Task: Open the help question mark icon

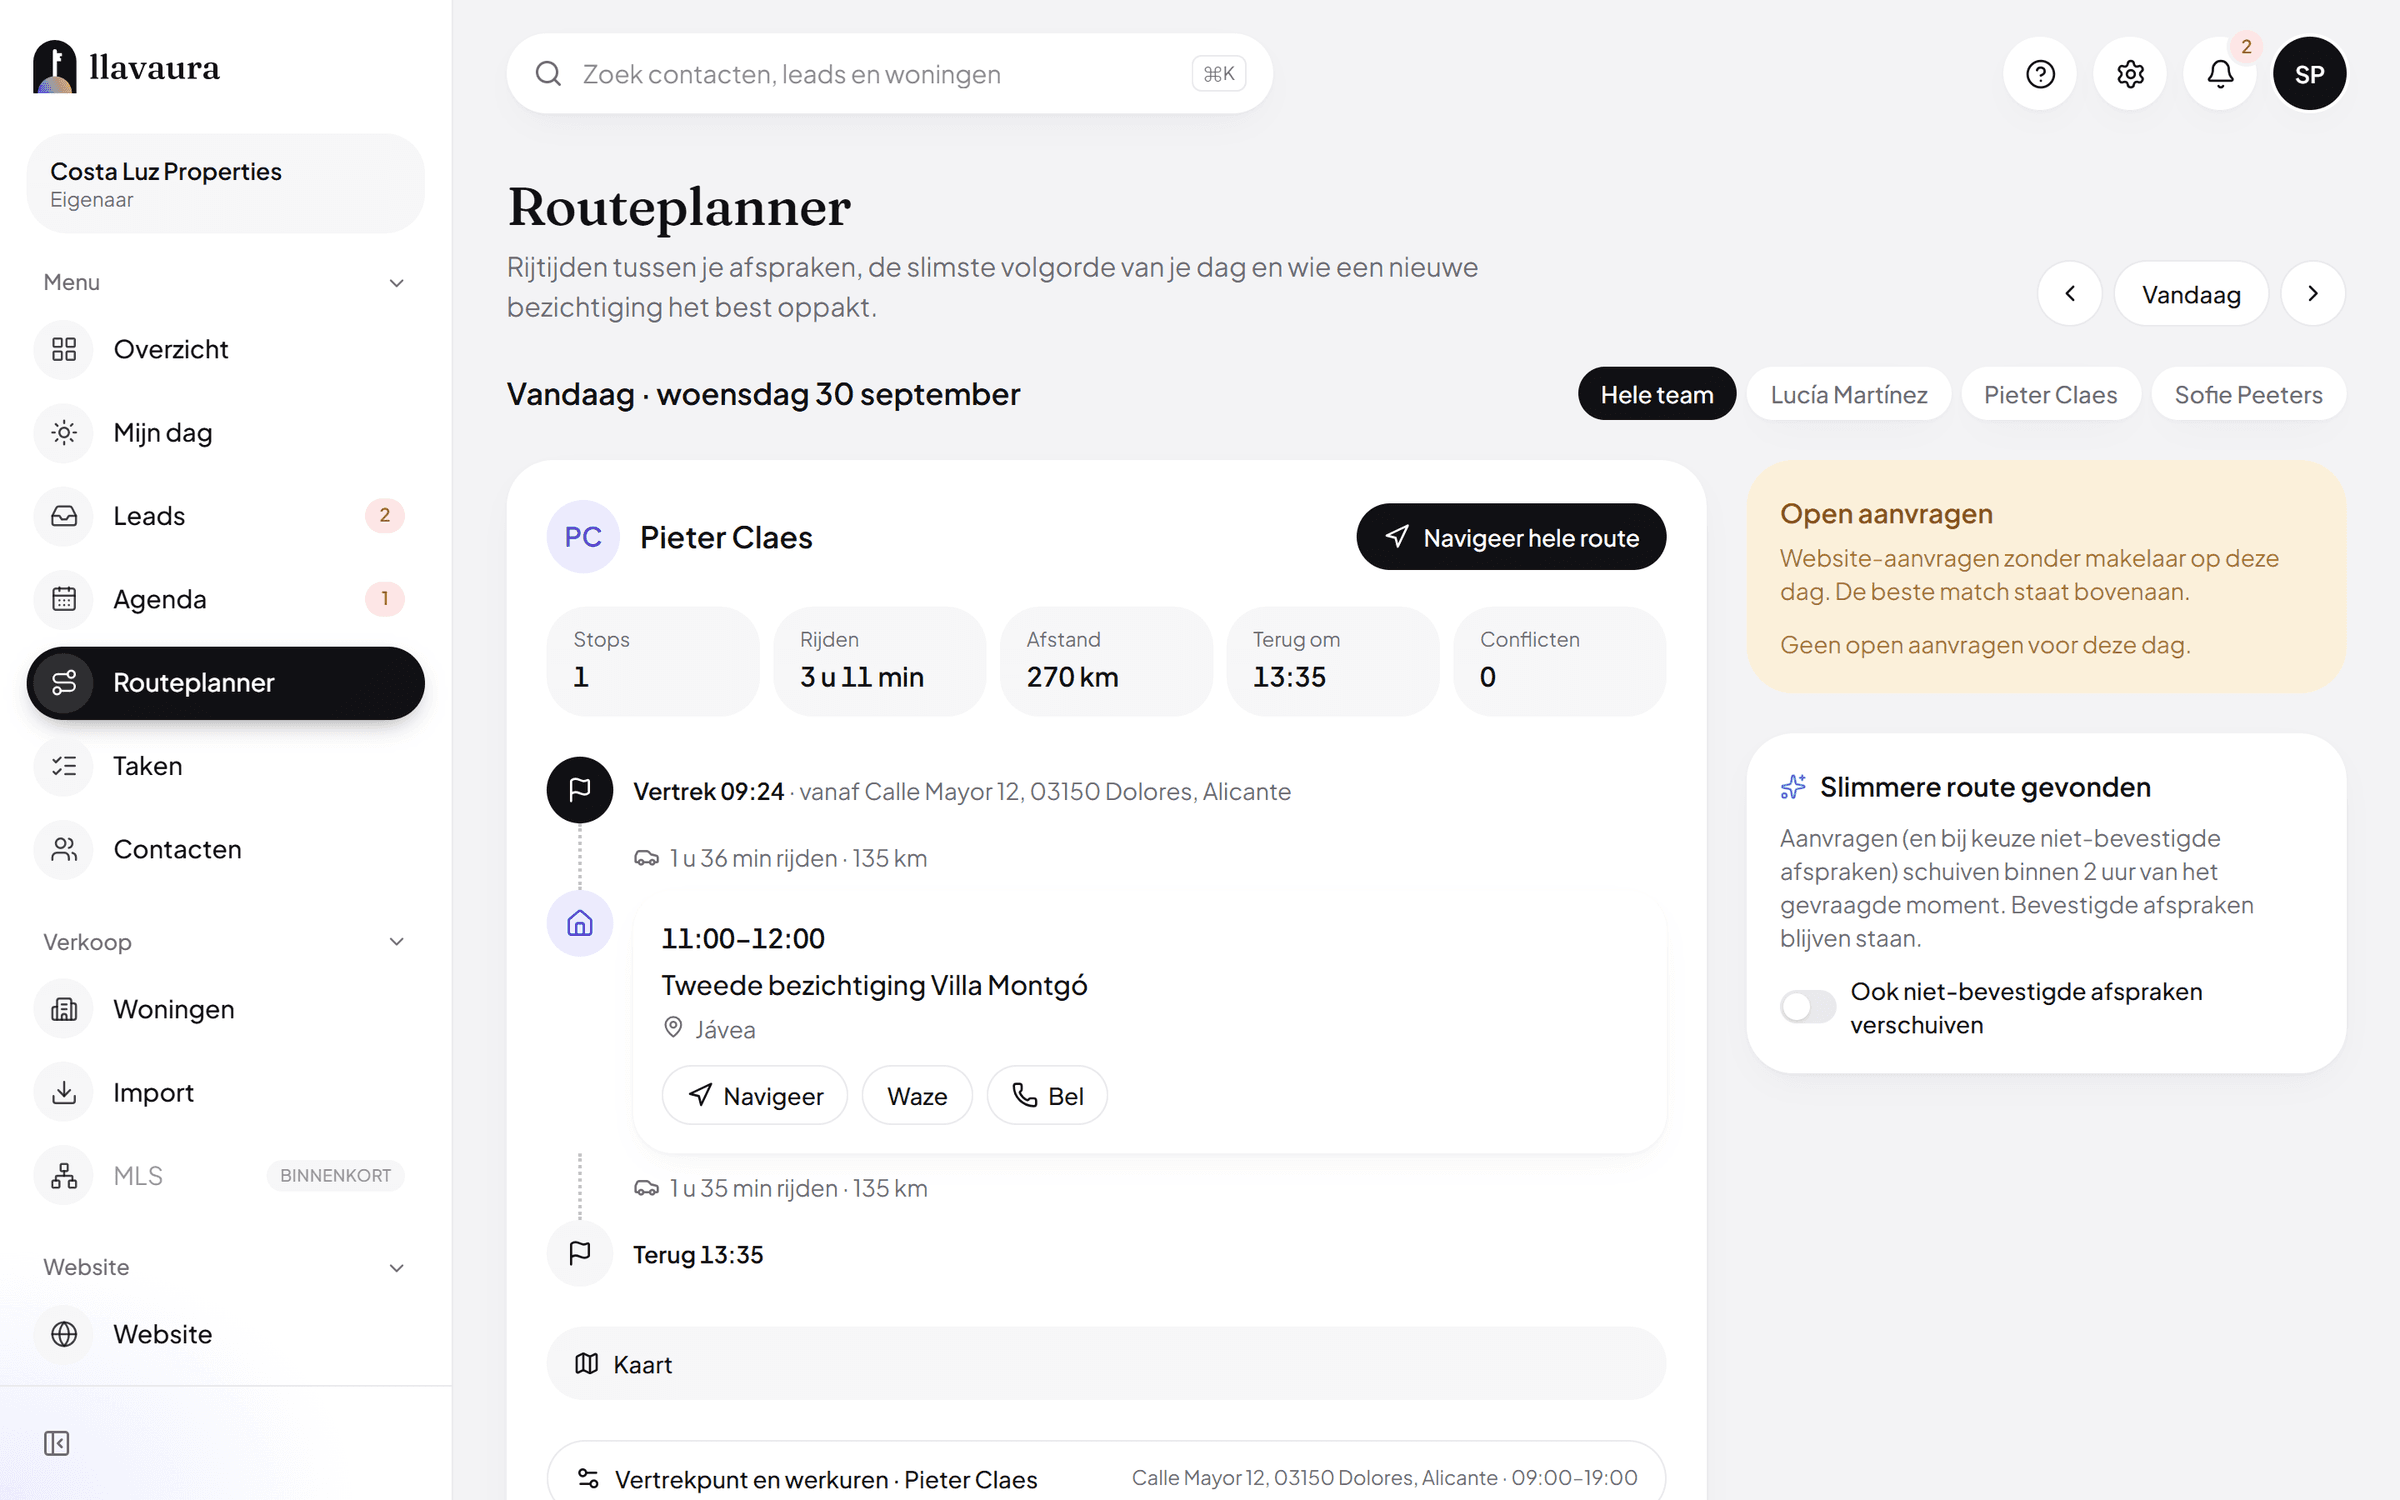Action: (x=2040, y=74)
